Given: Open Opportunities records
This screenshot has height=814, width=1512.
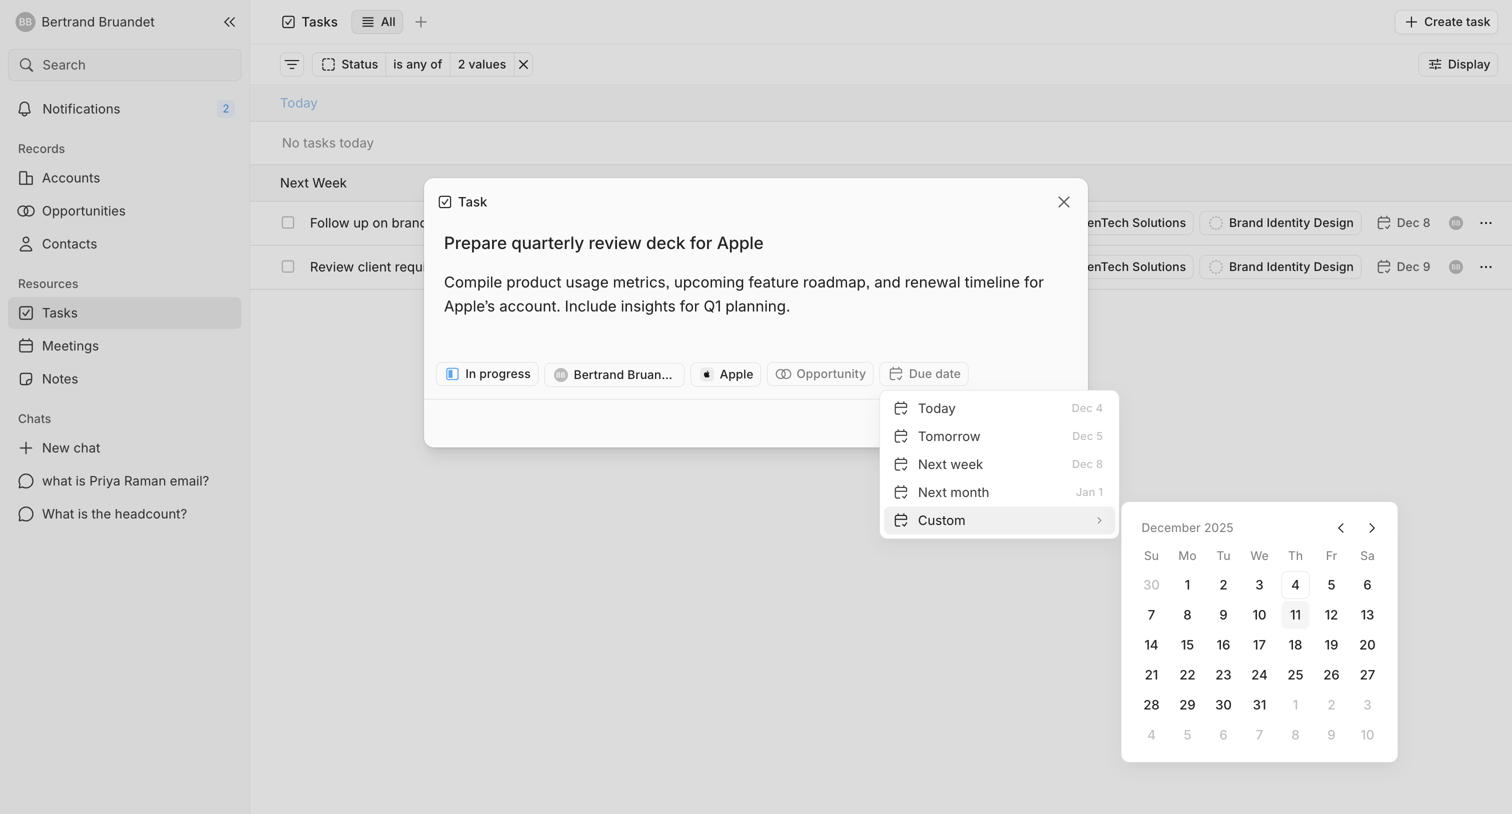Looking at the screenshot, I should click(125, 211).
